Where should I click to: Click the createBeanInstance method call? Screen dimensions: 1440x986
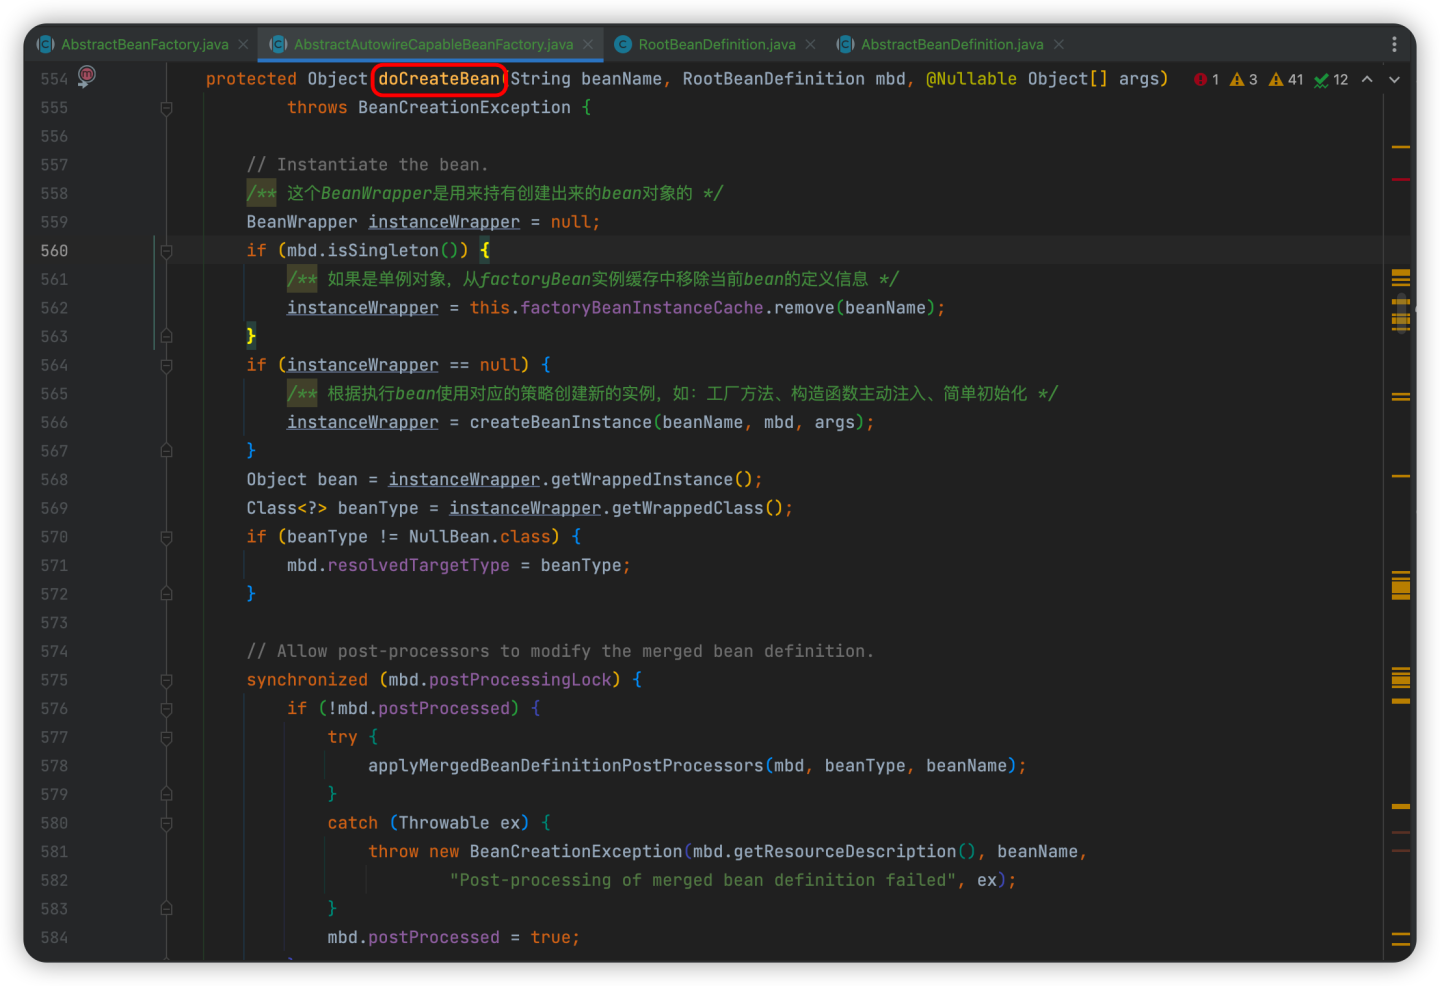click(560, 422)
